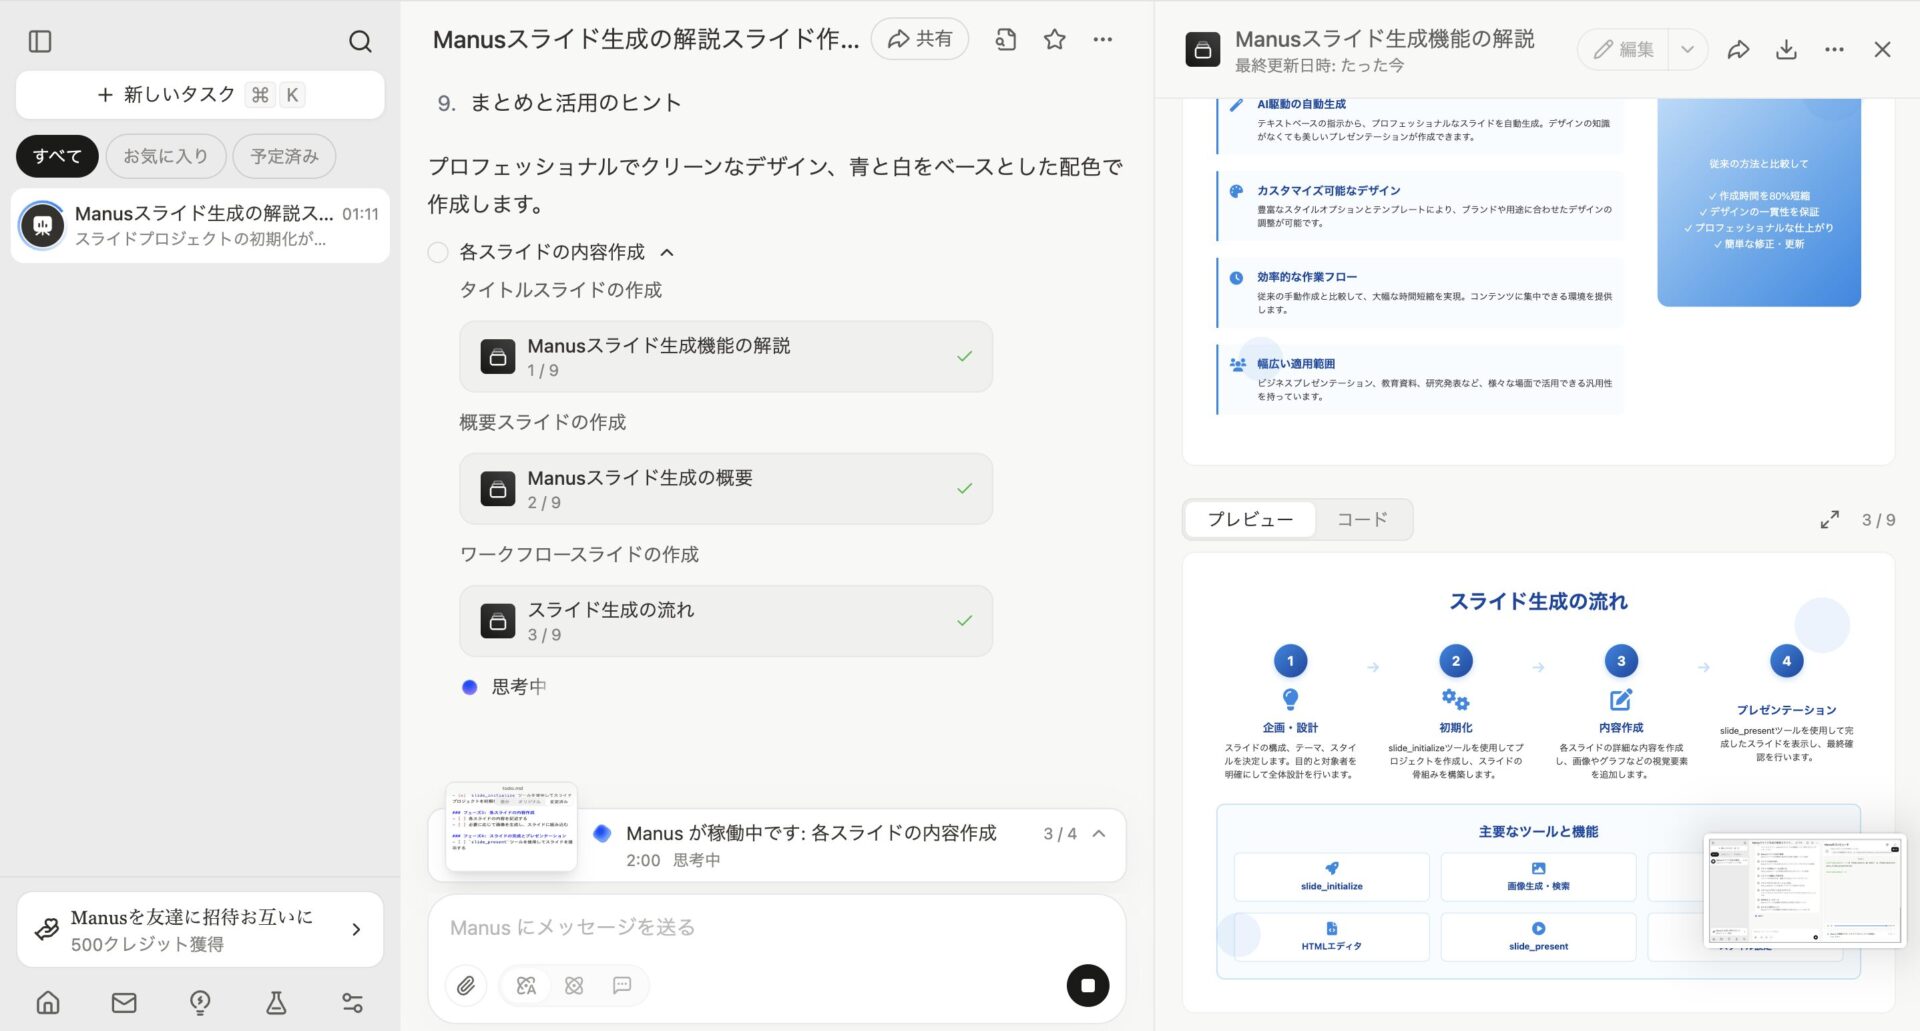Close the slide preview panel
Screen dimensions: 1920x1031
pyautogui.click(x=1882, y=49)
